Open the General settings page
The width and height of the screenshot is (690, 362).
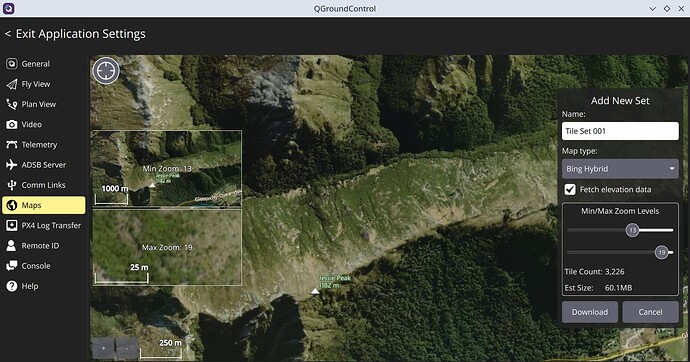pyautogui.click(x=44, y=64)
